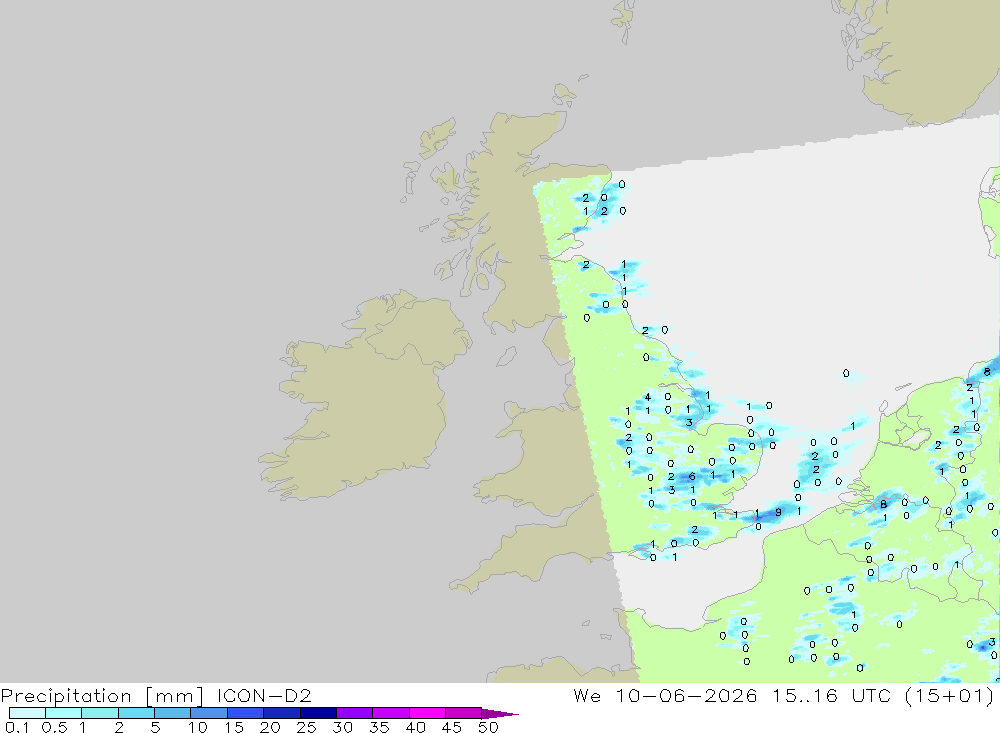Click the 25–30 mm dark navy legend swatch
The height and width of the screenshot is (733, 1000).
point(318,713)
